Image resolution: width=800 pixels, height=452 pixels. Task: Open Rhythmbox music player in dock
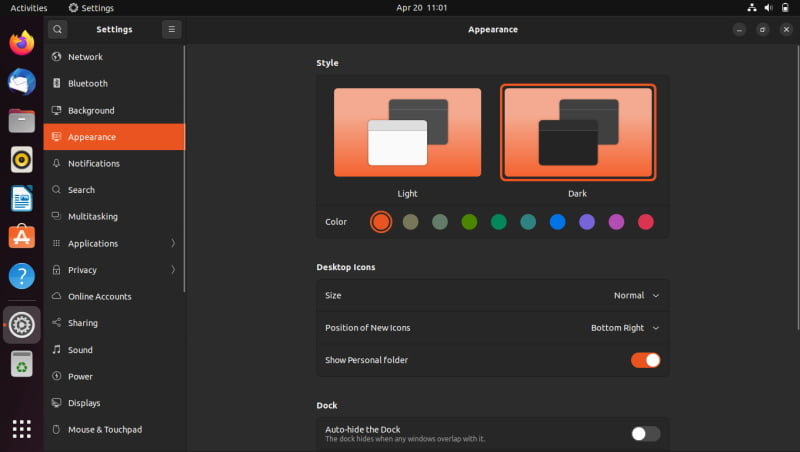click(x=21, y=160)
